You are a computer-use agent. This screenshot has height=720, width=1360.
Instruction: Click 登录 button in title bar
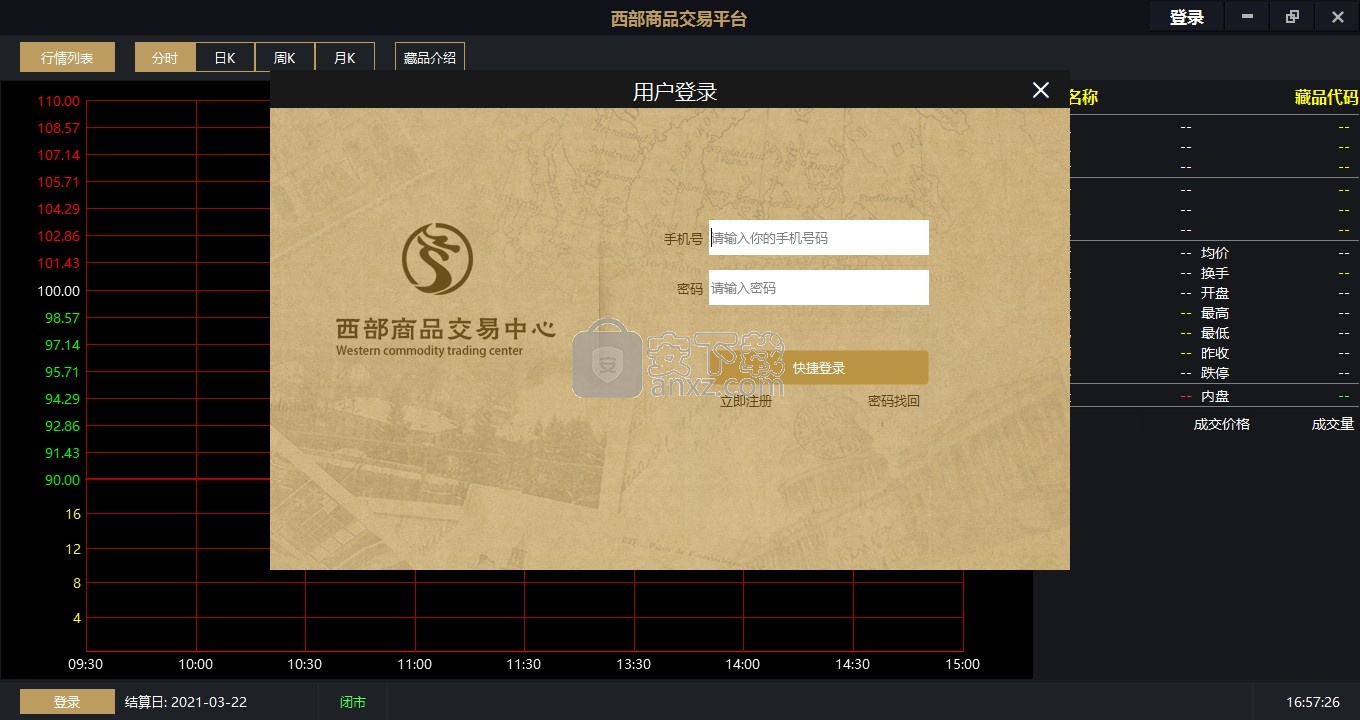[1186, 17]
